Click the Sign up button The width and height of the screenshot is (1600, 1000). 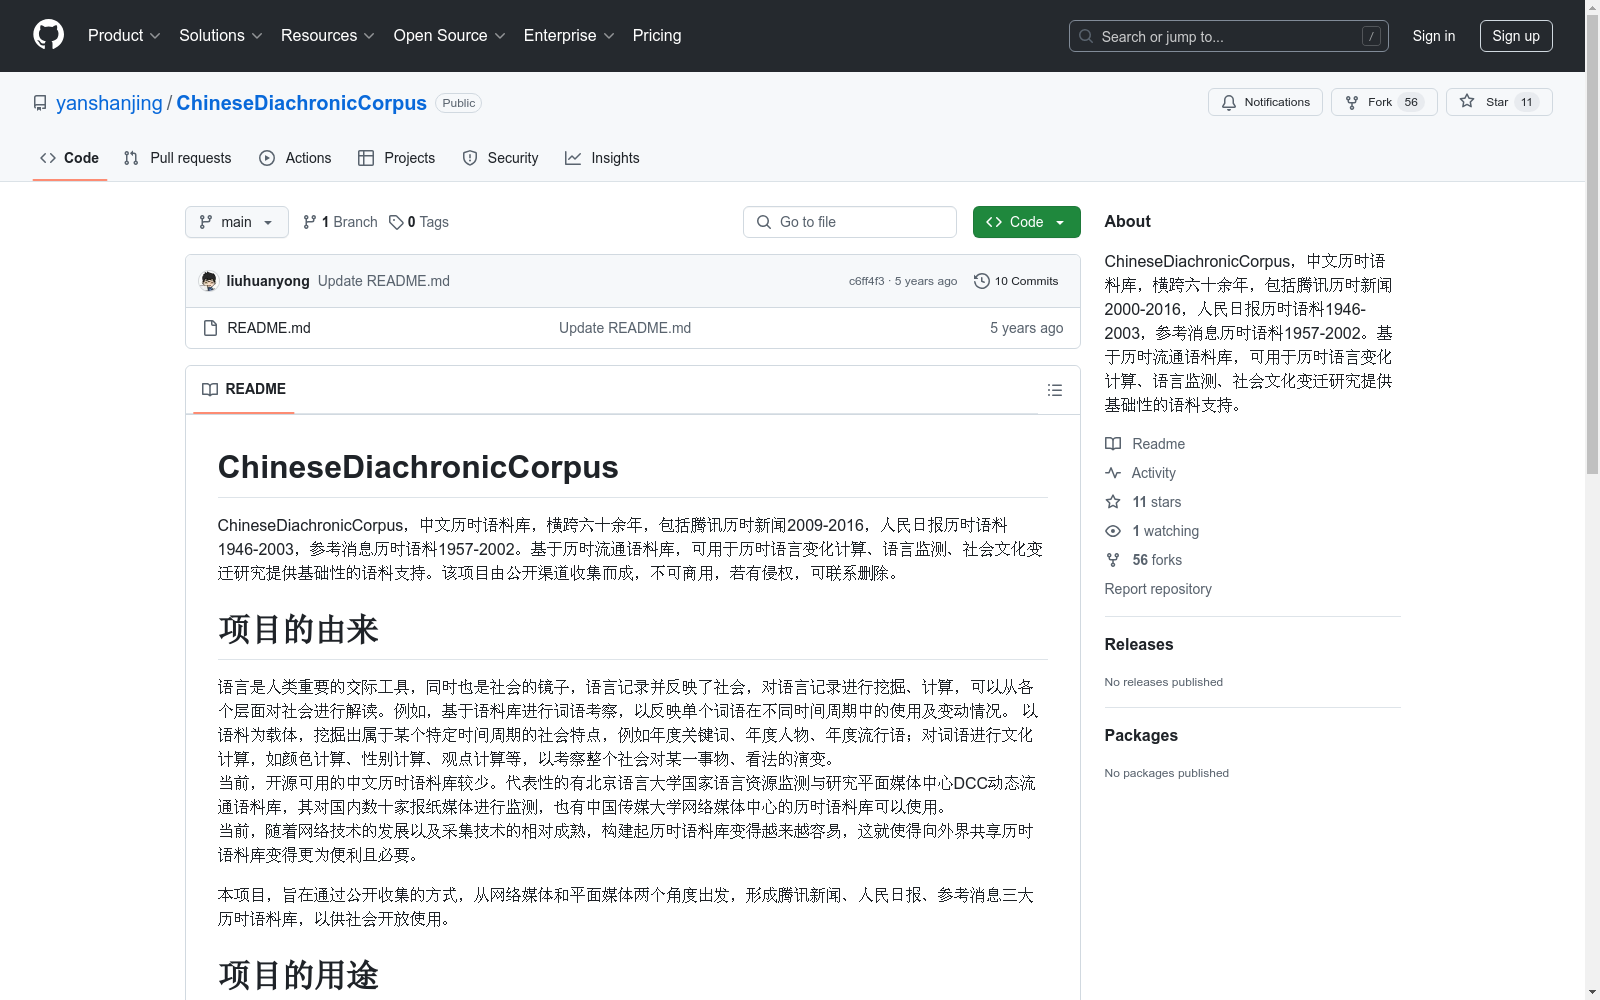click(1516, 36)
